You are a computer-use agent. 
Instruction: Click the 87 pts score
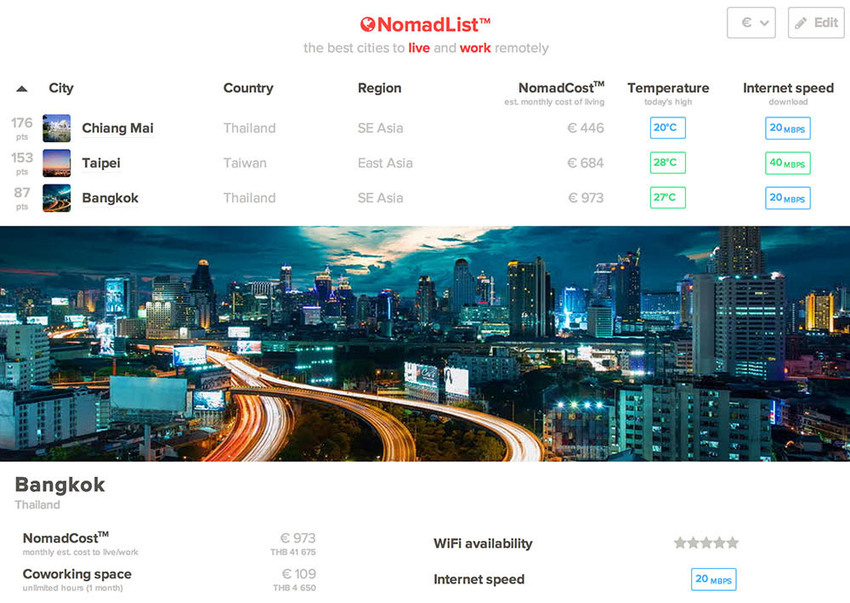click(22, 198)
